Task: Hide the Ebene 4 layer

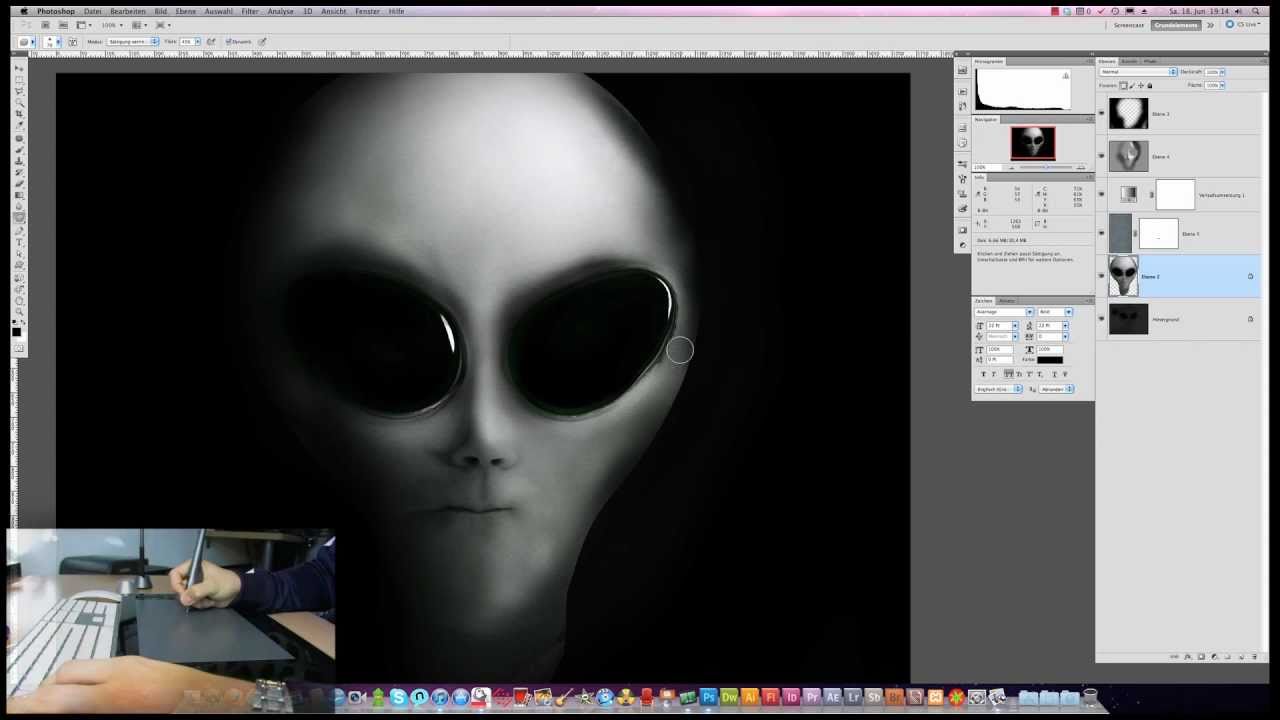Action: (x=1102, y=156)
